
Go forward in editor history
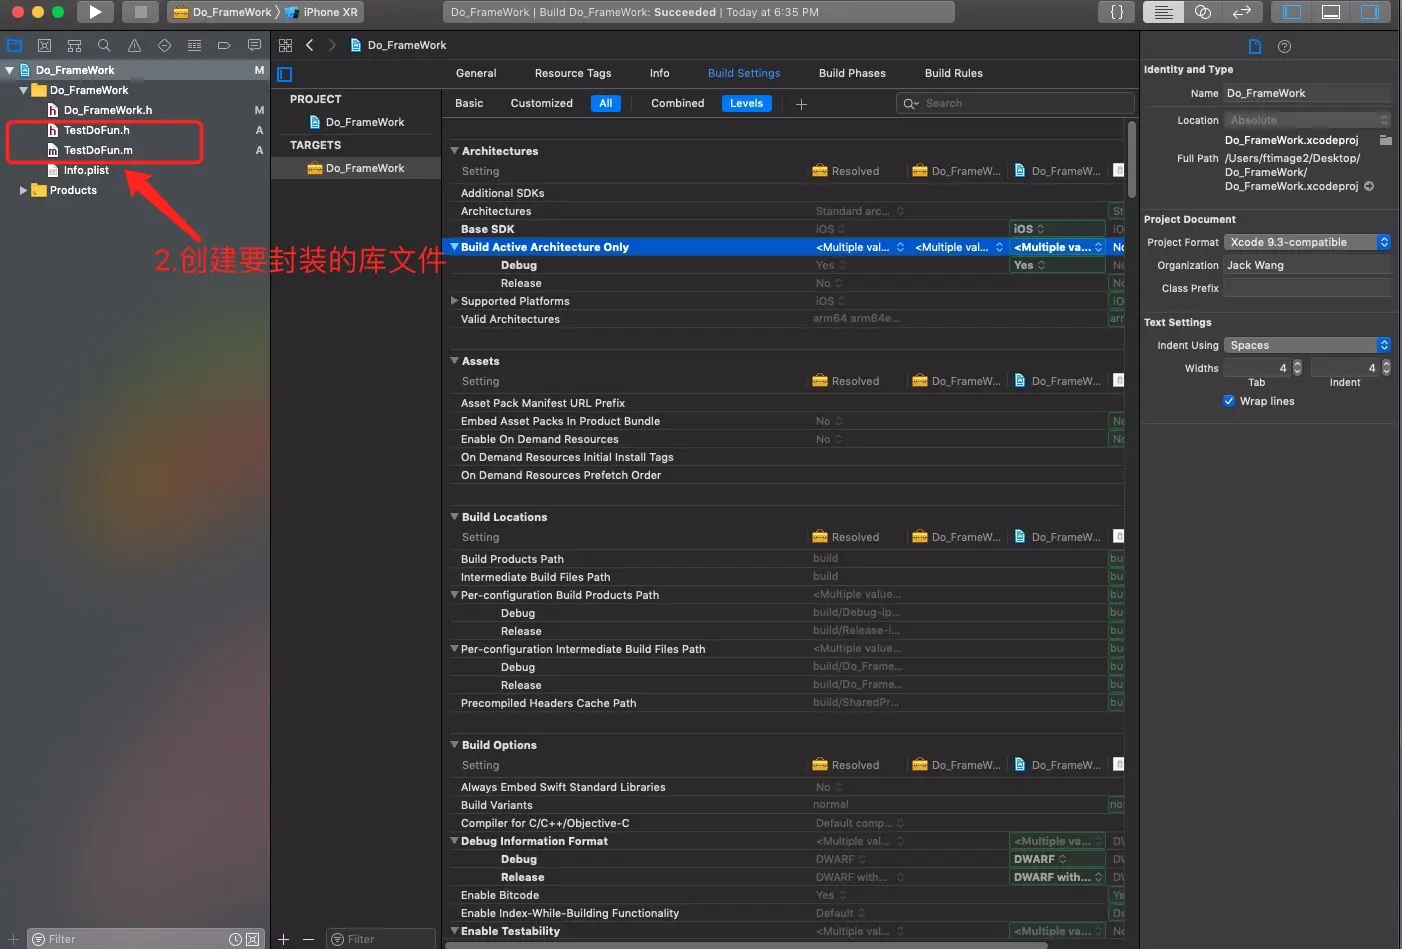(x=332, y=45)
